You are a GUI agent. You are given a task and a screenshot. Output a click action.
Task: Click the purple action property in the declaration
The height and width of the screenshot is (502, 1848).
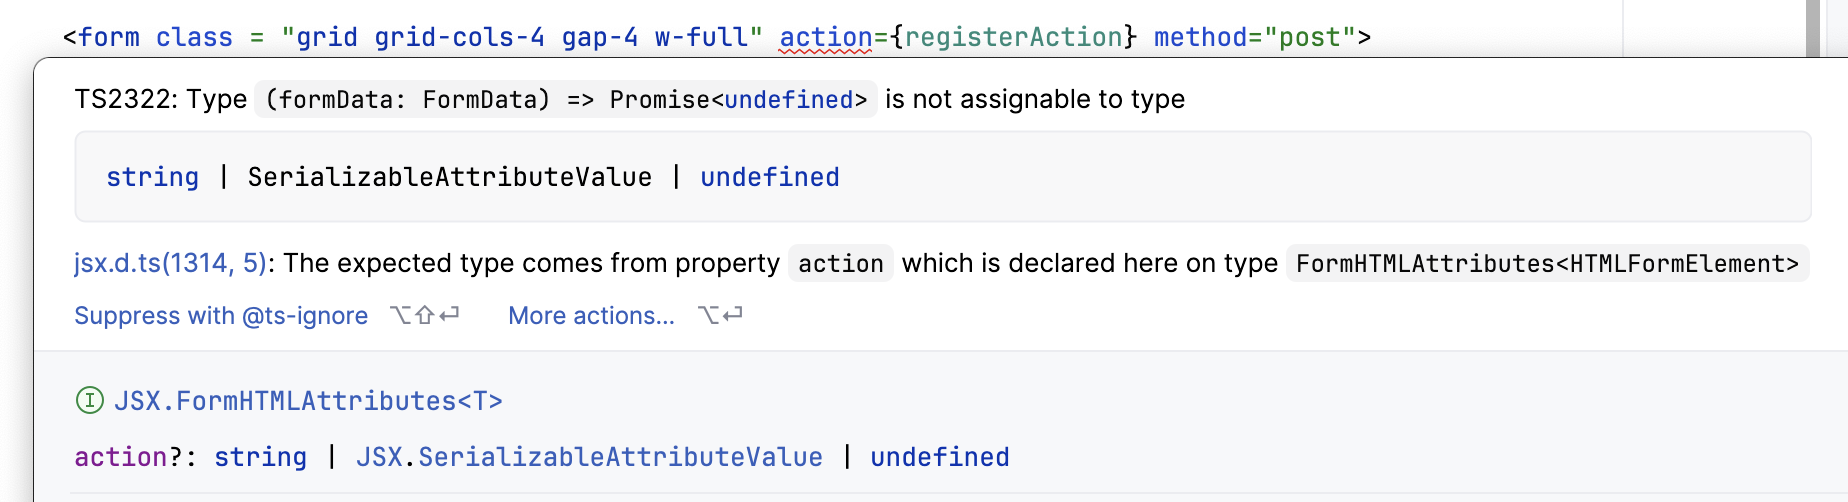pos(120,457)
